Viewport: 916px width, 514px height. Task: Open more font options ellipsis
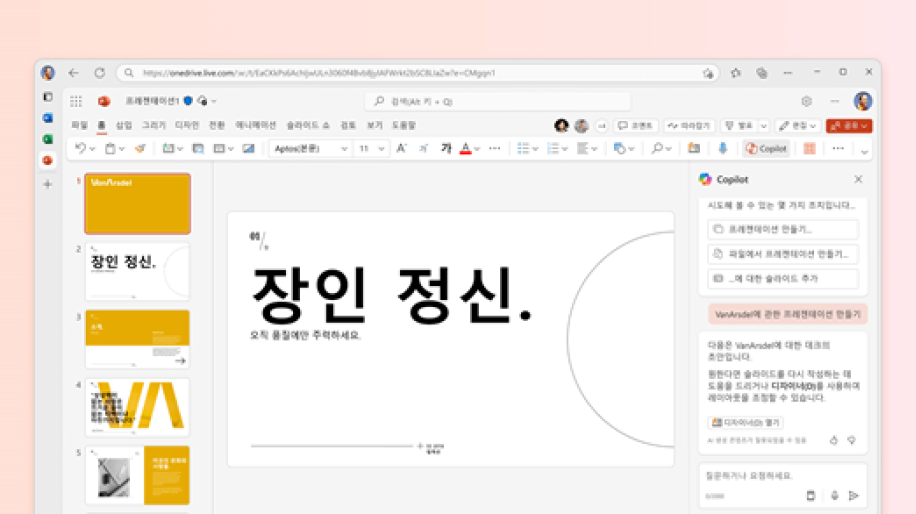pyautogui.click(x=495, y=148)
